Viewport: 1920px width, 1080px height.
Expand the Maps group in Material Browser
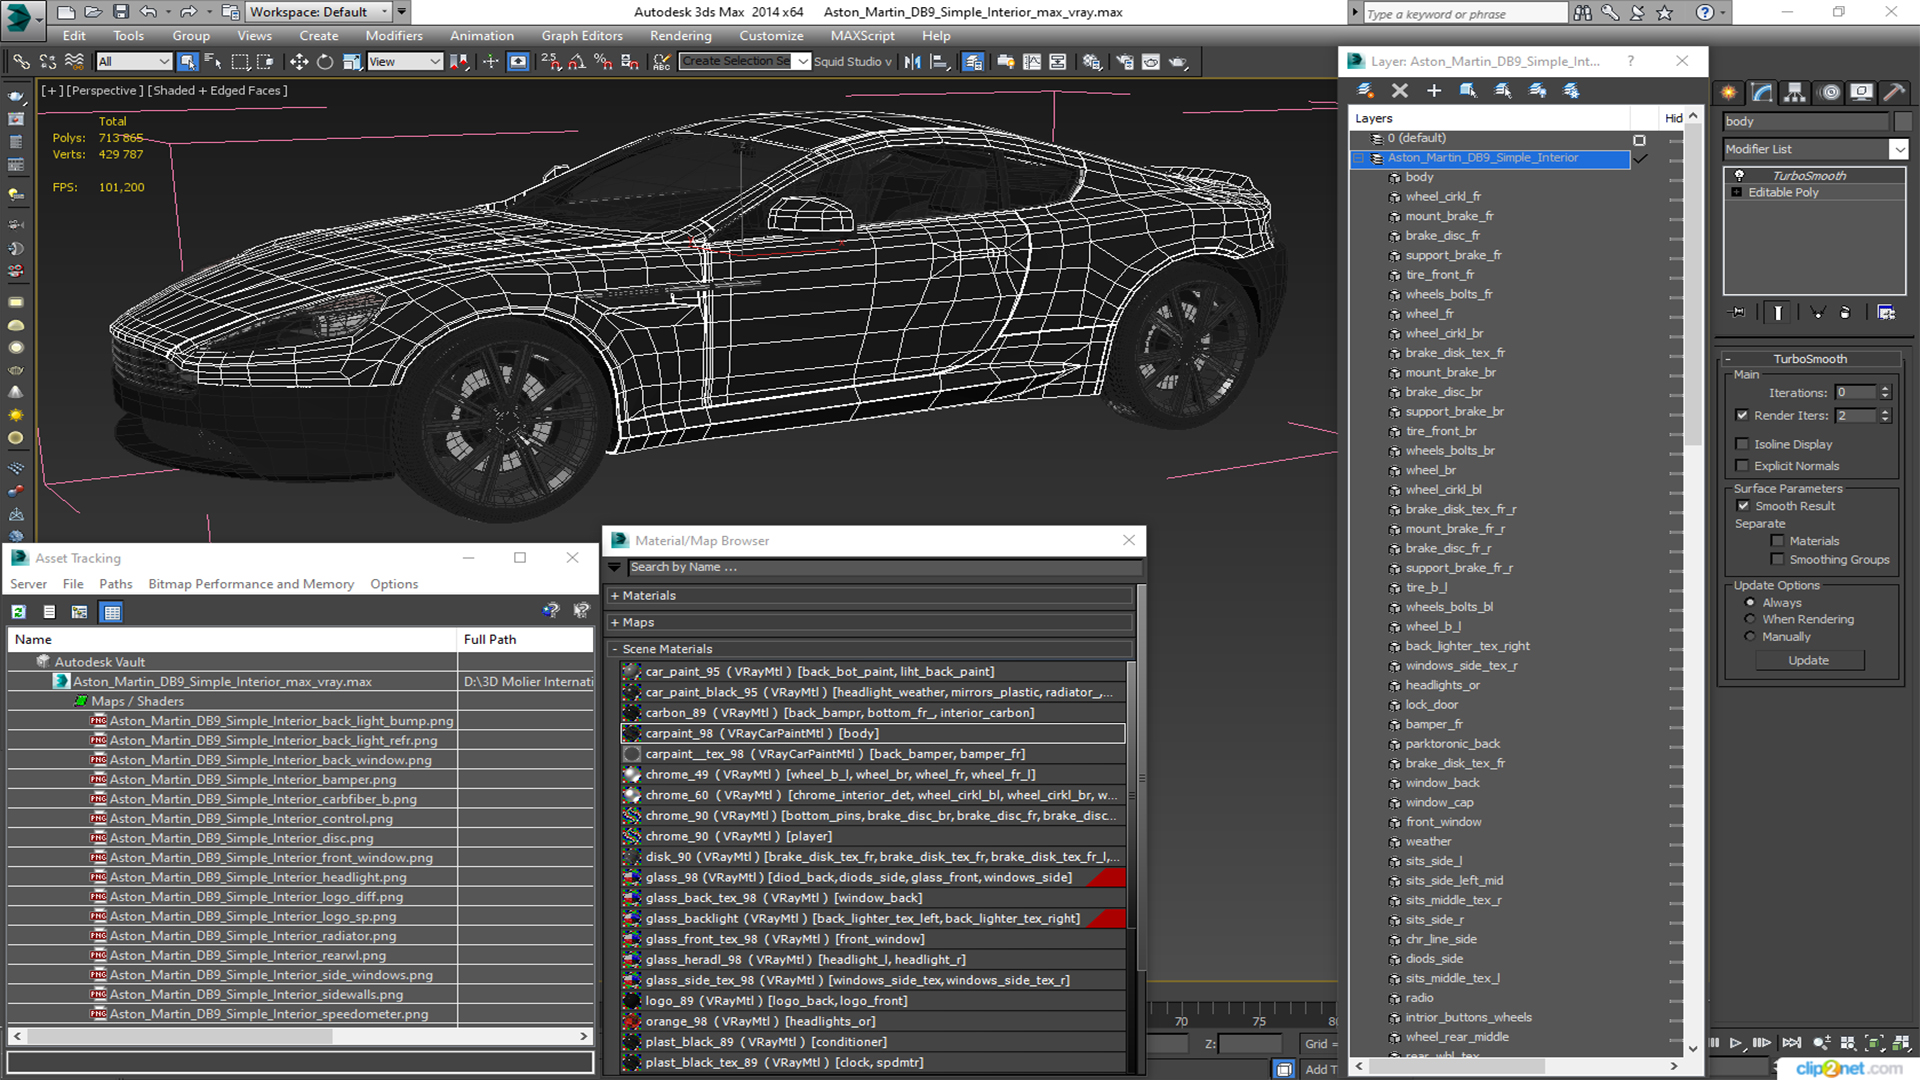[615, 622]
